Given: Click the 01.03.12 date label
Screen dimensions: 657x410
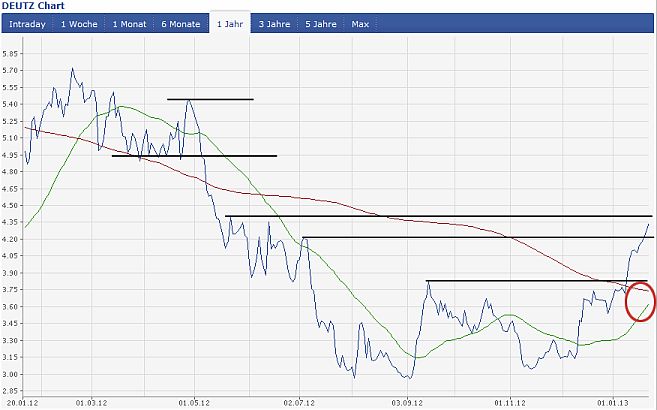Looking at the screenshot, I should (91, 403).
